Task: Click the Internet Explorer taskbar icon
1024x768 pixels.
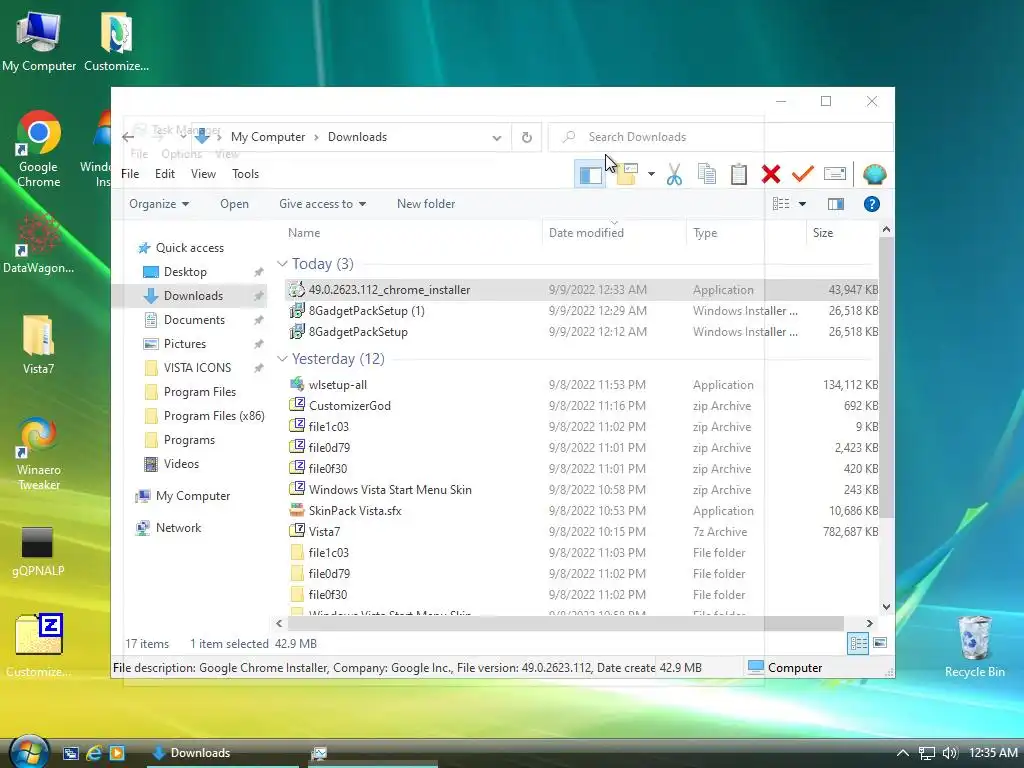Action: 93,753
